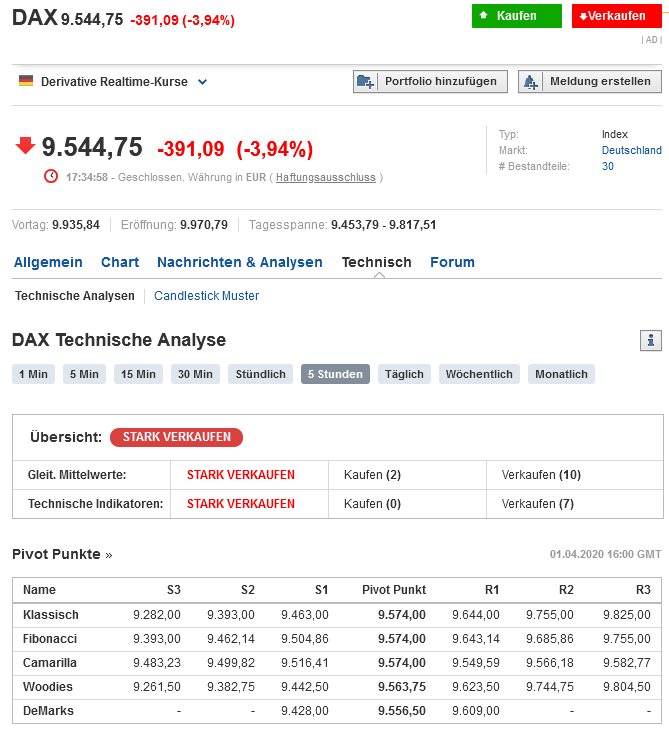Click the Eröffnung value 9.970,79

click(x=204, y=225)
